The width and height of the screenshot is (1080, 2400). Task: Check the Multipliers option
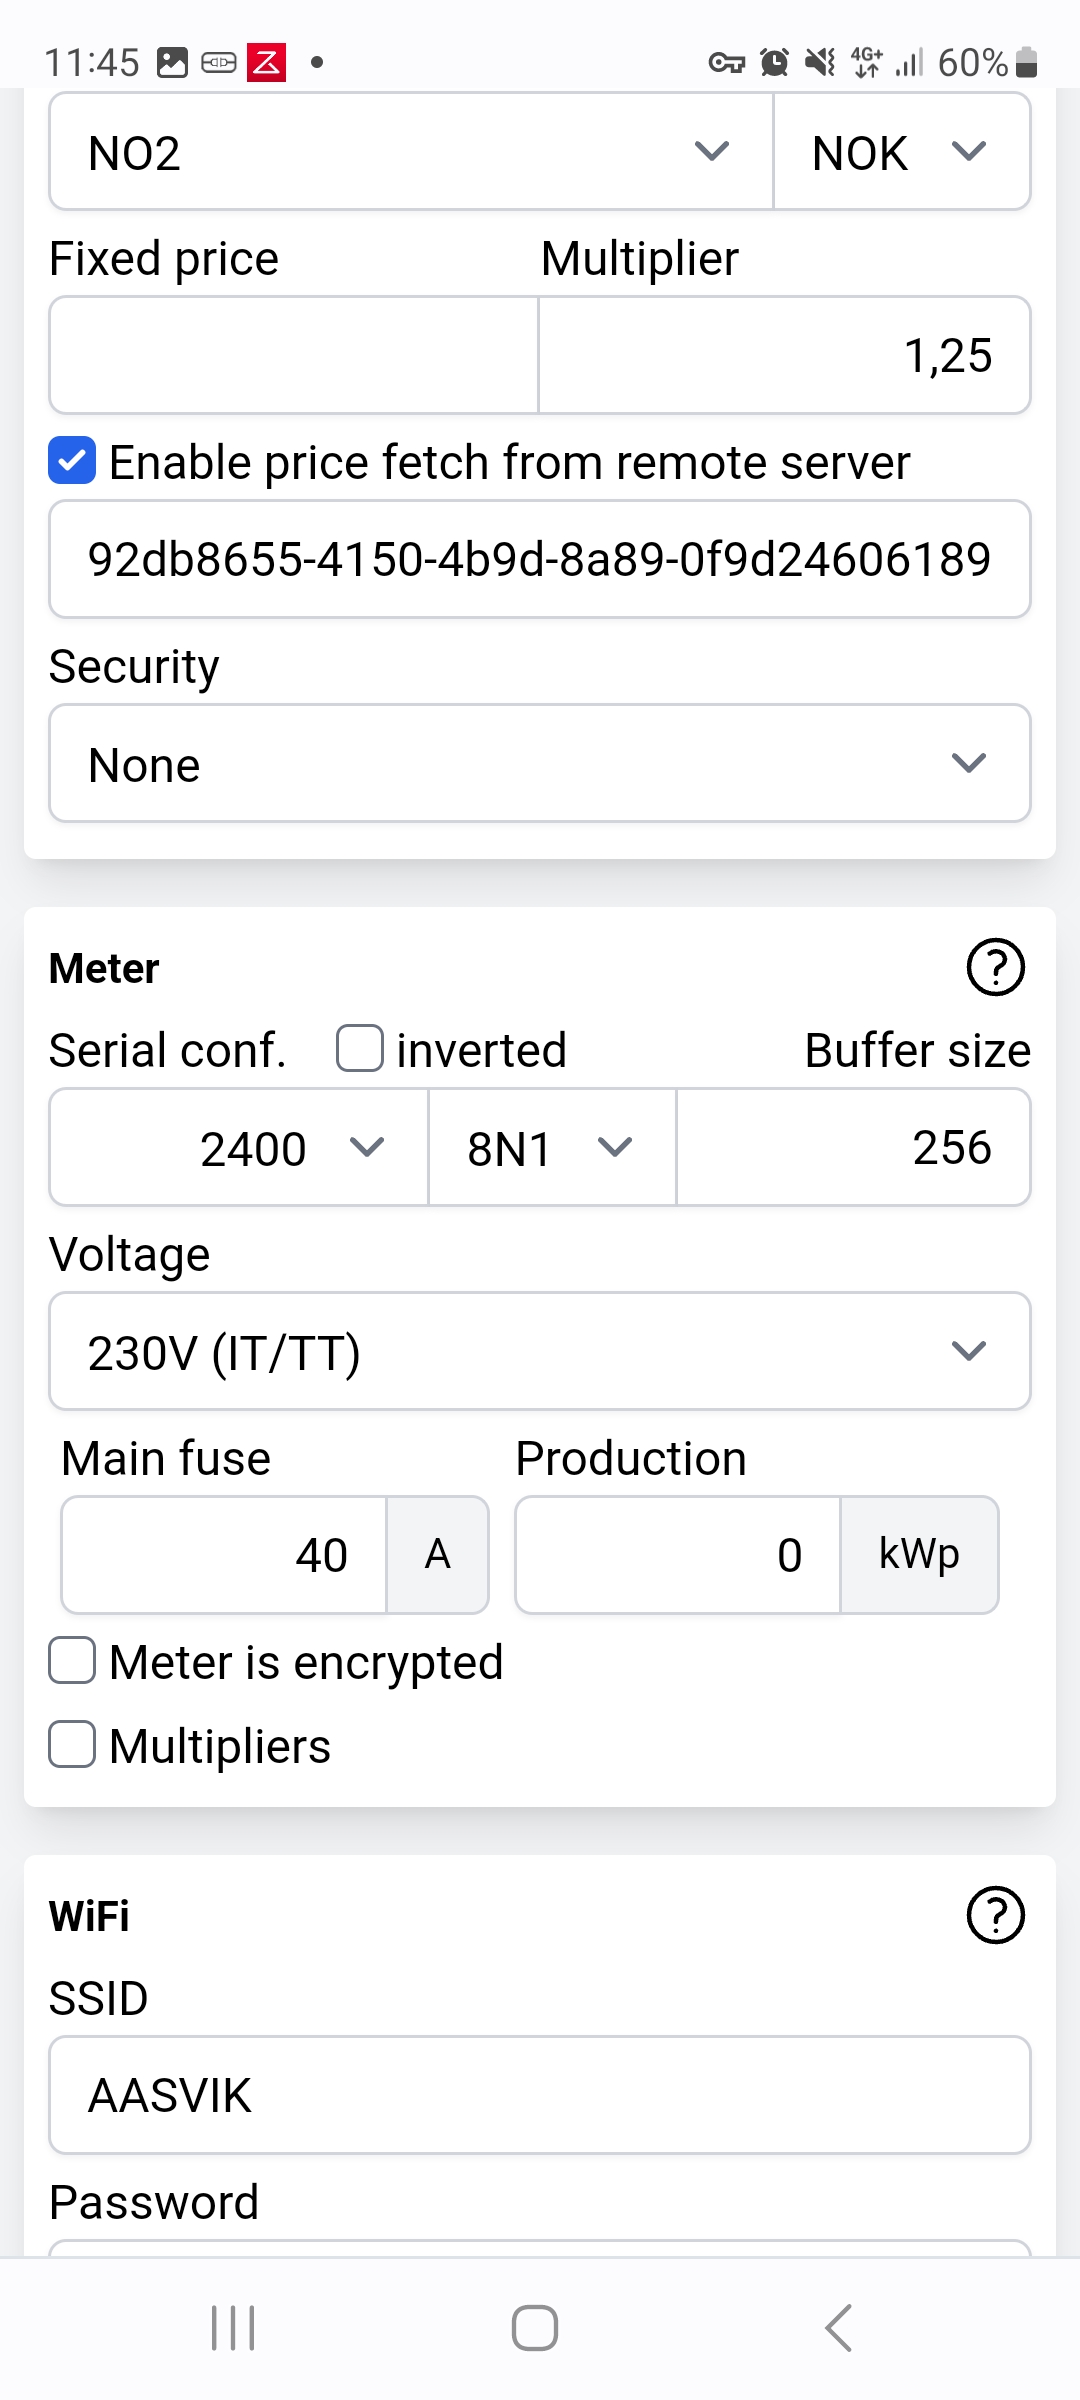pyautogui.click(x=71, y=1745)
